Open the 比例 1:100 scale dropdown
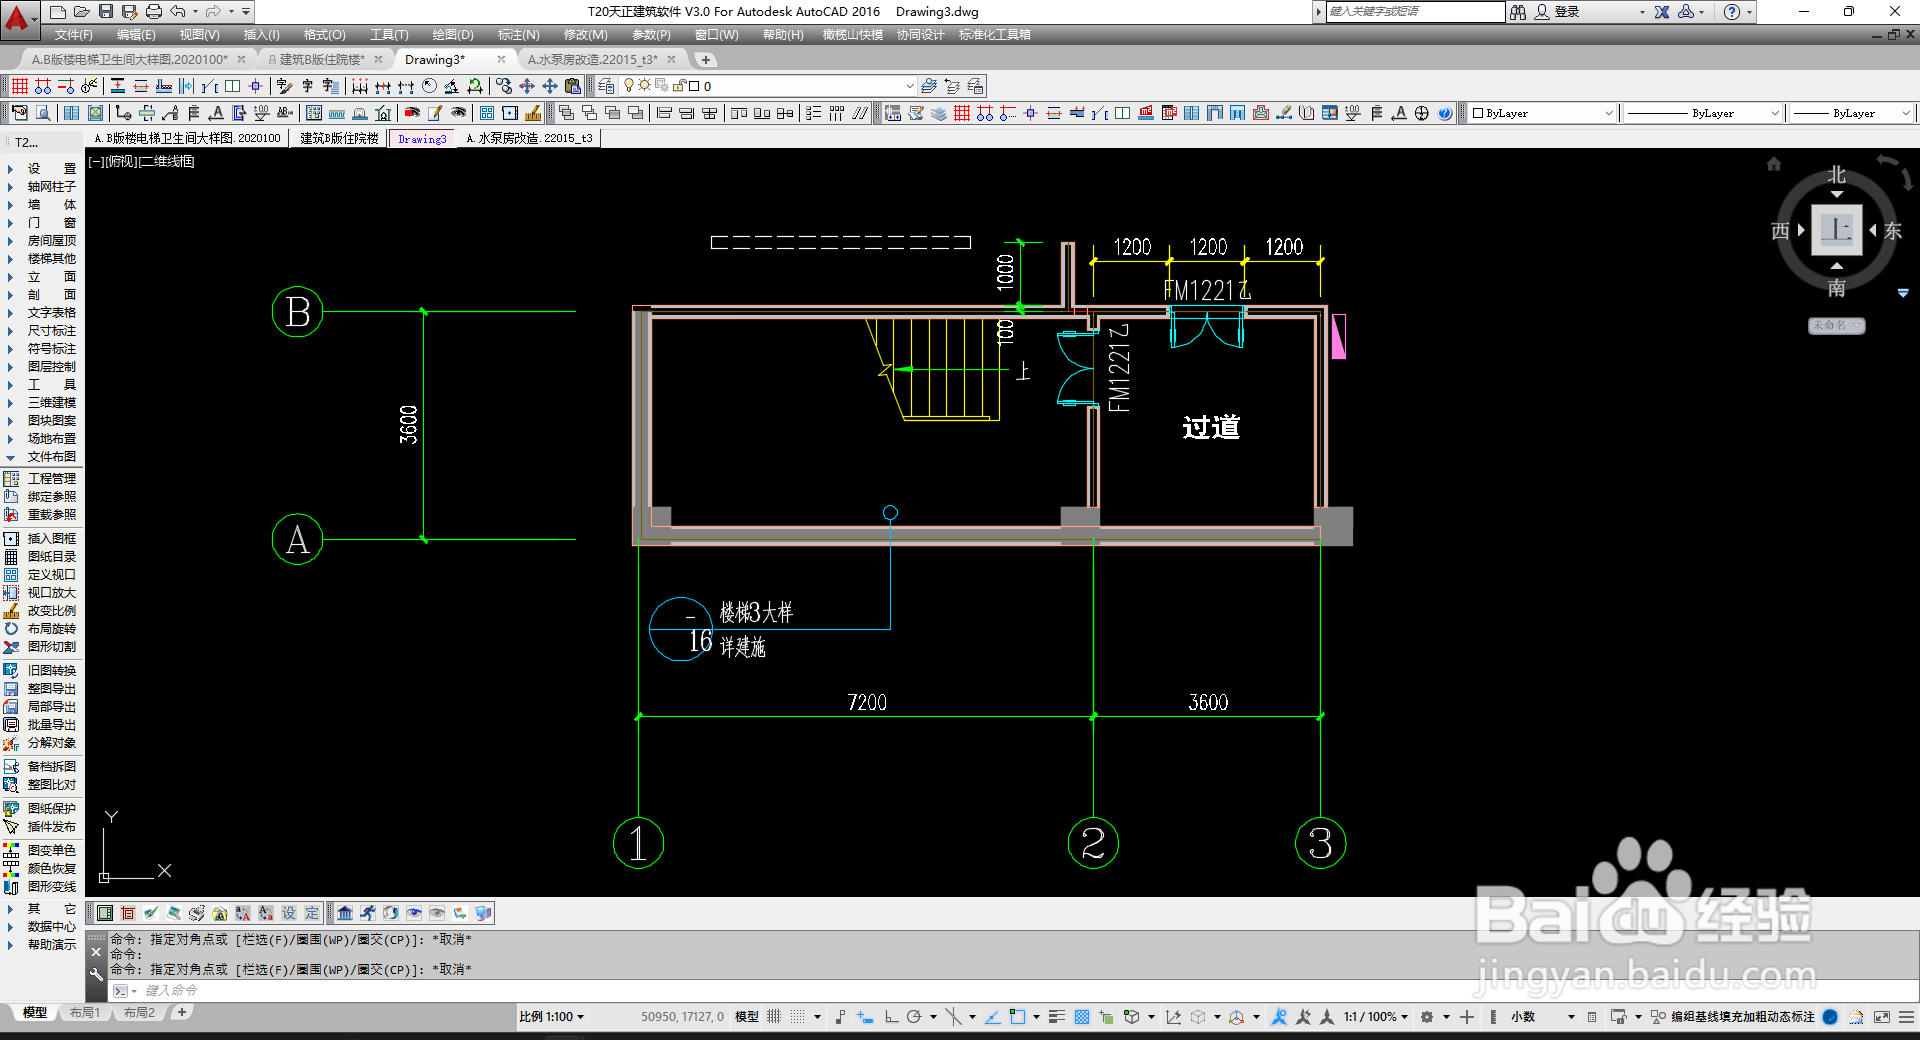 click(551, 1017)
